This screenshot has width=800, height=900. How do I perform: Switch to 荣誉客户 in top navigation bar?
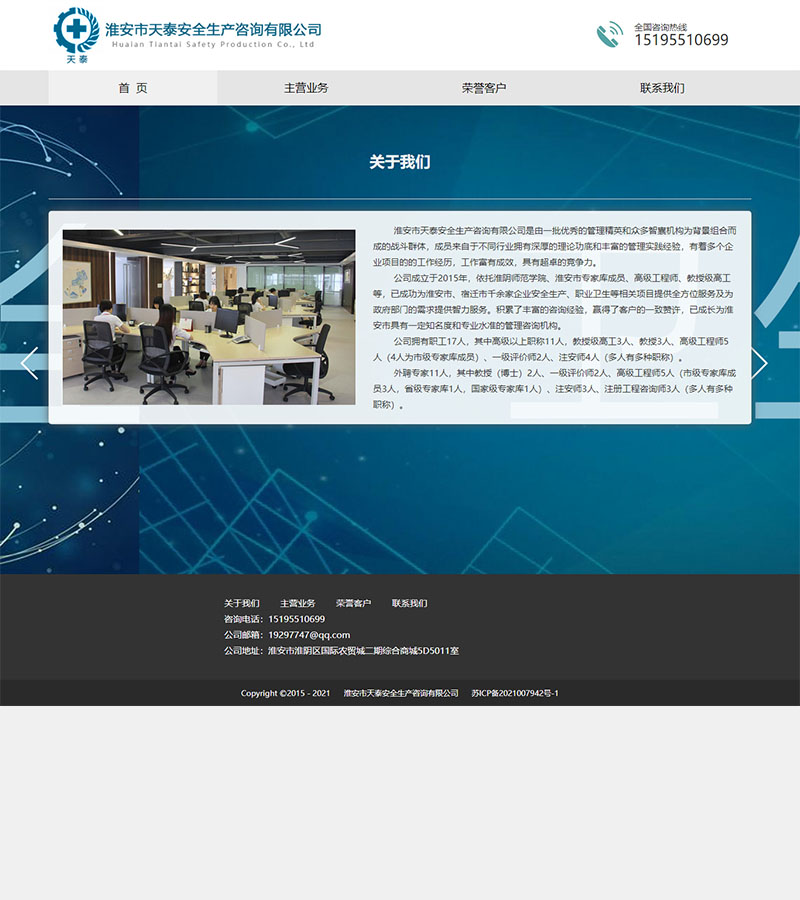(x=484, y=88)
